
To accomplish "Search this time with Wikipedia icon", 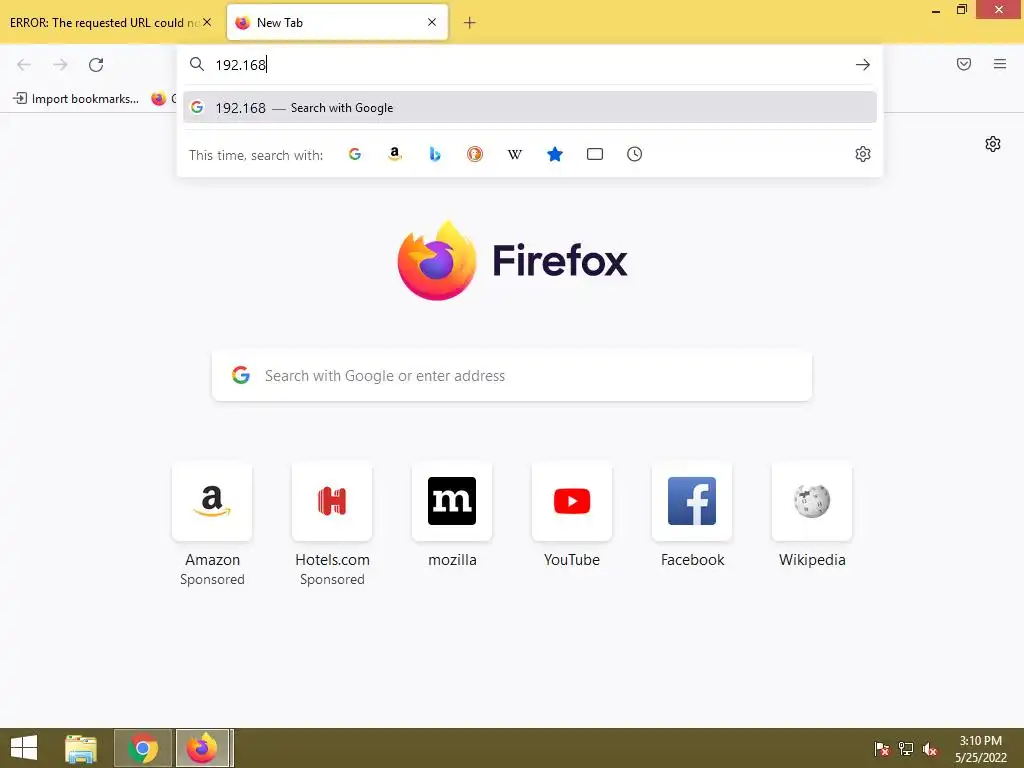I will [515, 154].
